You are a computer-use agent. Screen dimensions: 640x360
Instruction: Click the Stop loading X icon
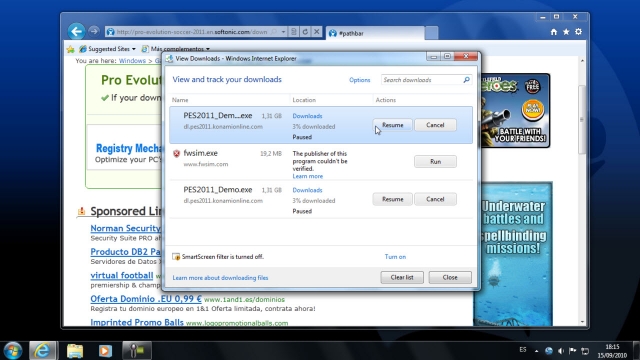click(x=316, y=32)
